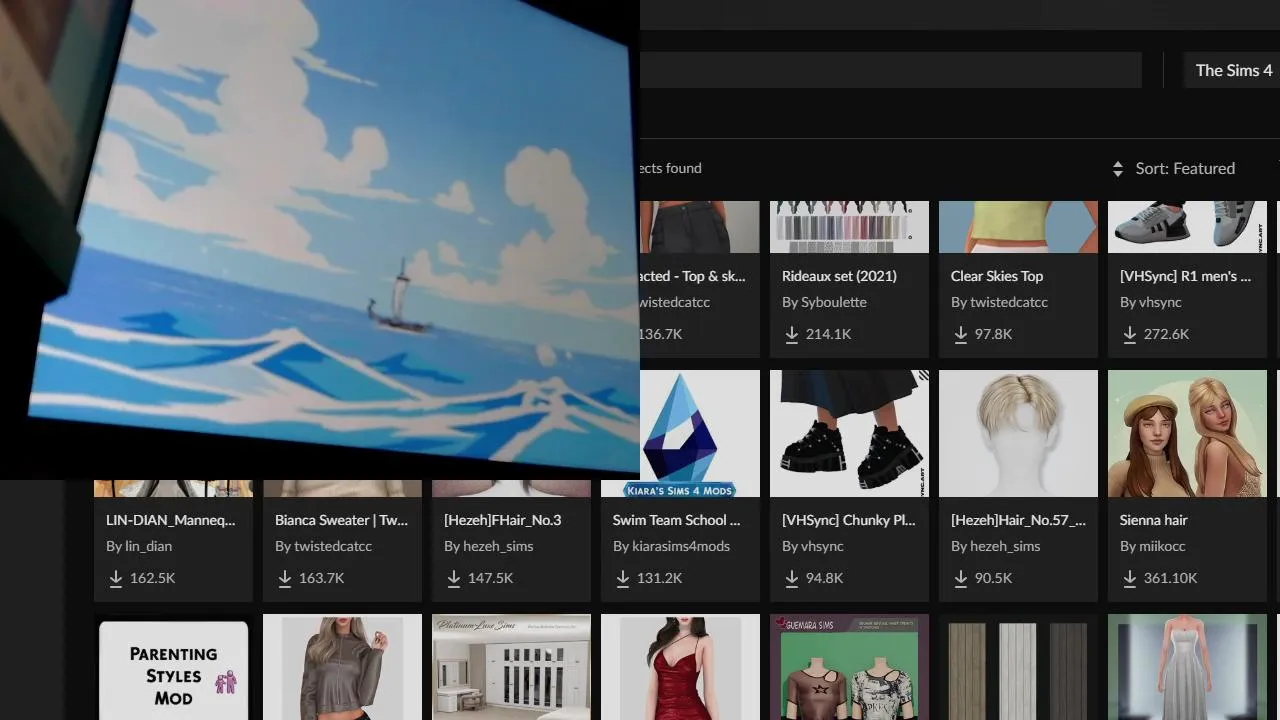Viewport: 1280px width, 720px height.
Task: Select The Sims 4 game tab
Action: (1233, 70)
